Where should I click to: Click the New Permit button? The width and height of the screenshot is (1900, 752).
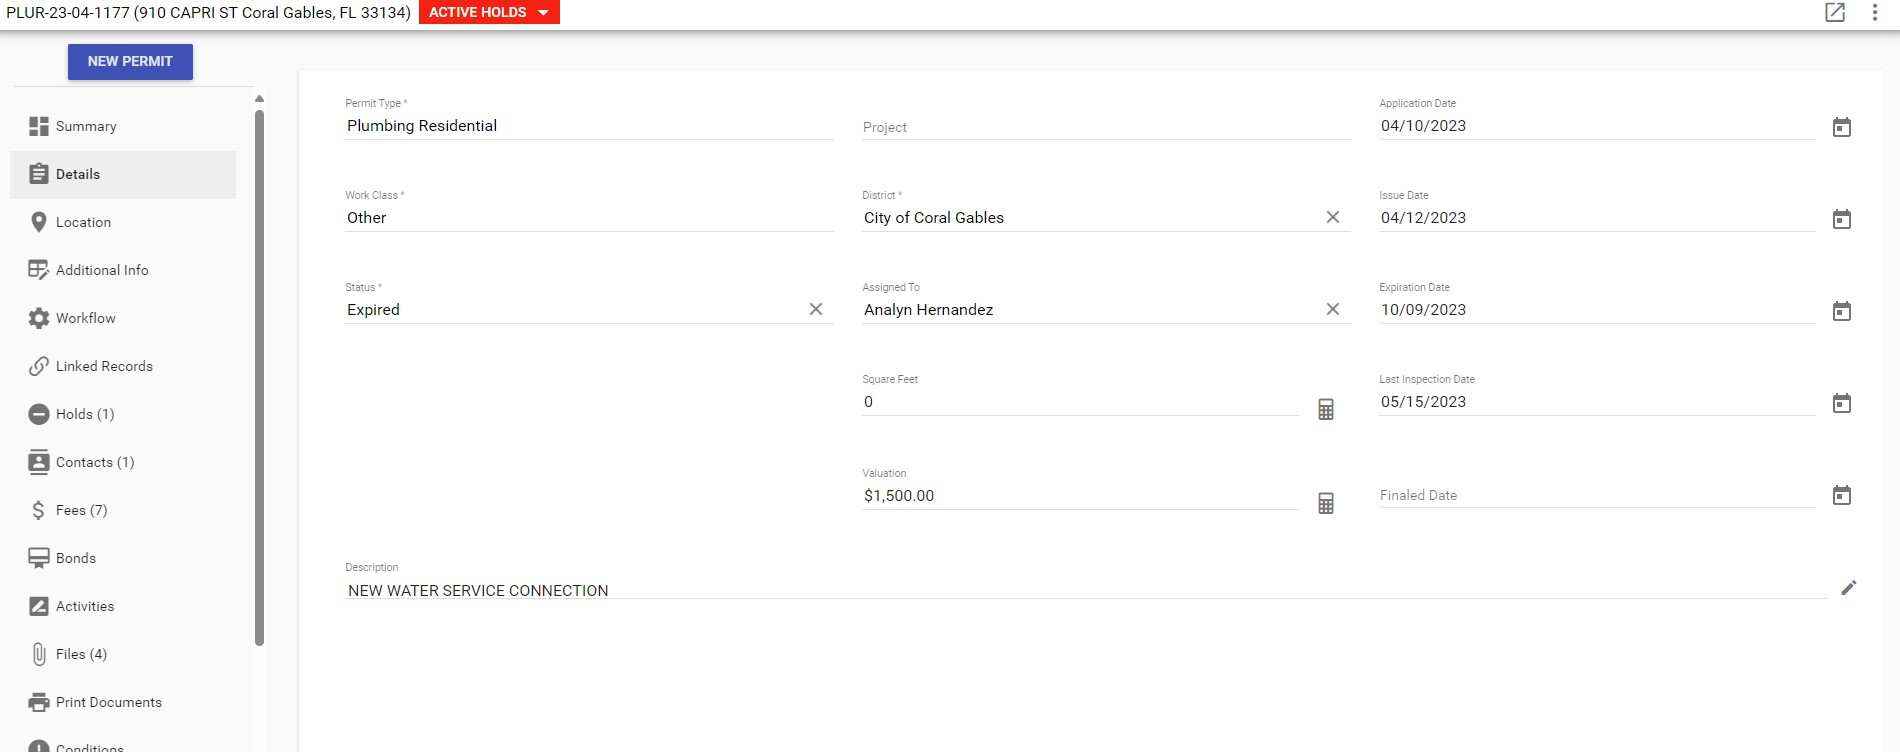[x=130, y=61]
